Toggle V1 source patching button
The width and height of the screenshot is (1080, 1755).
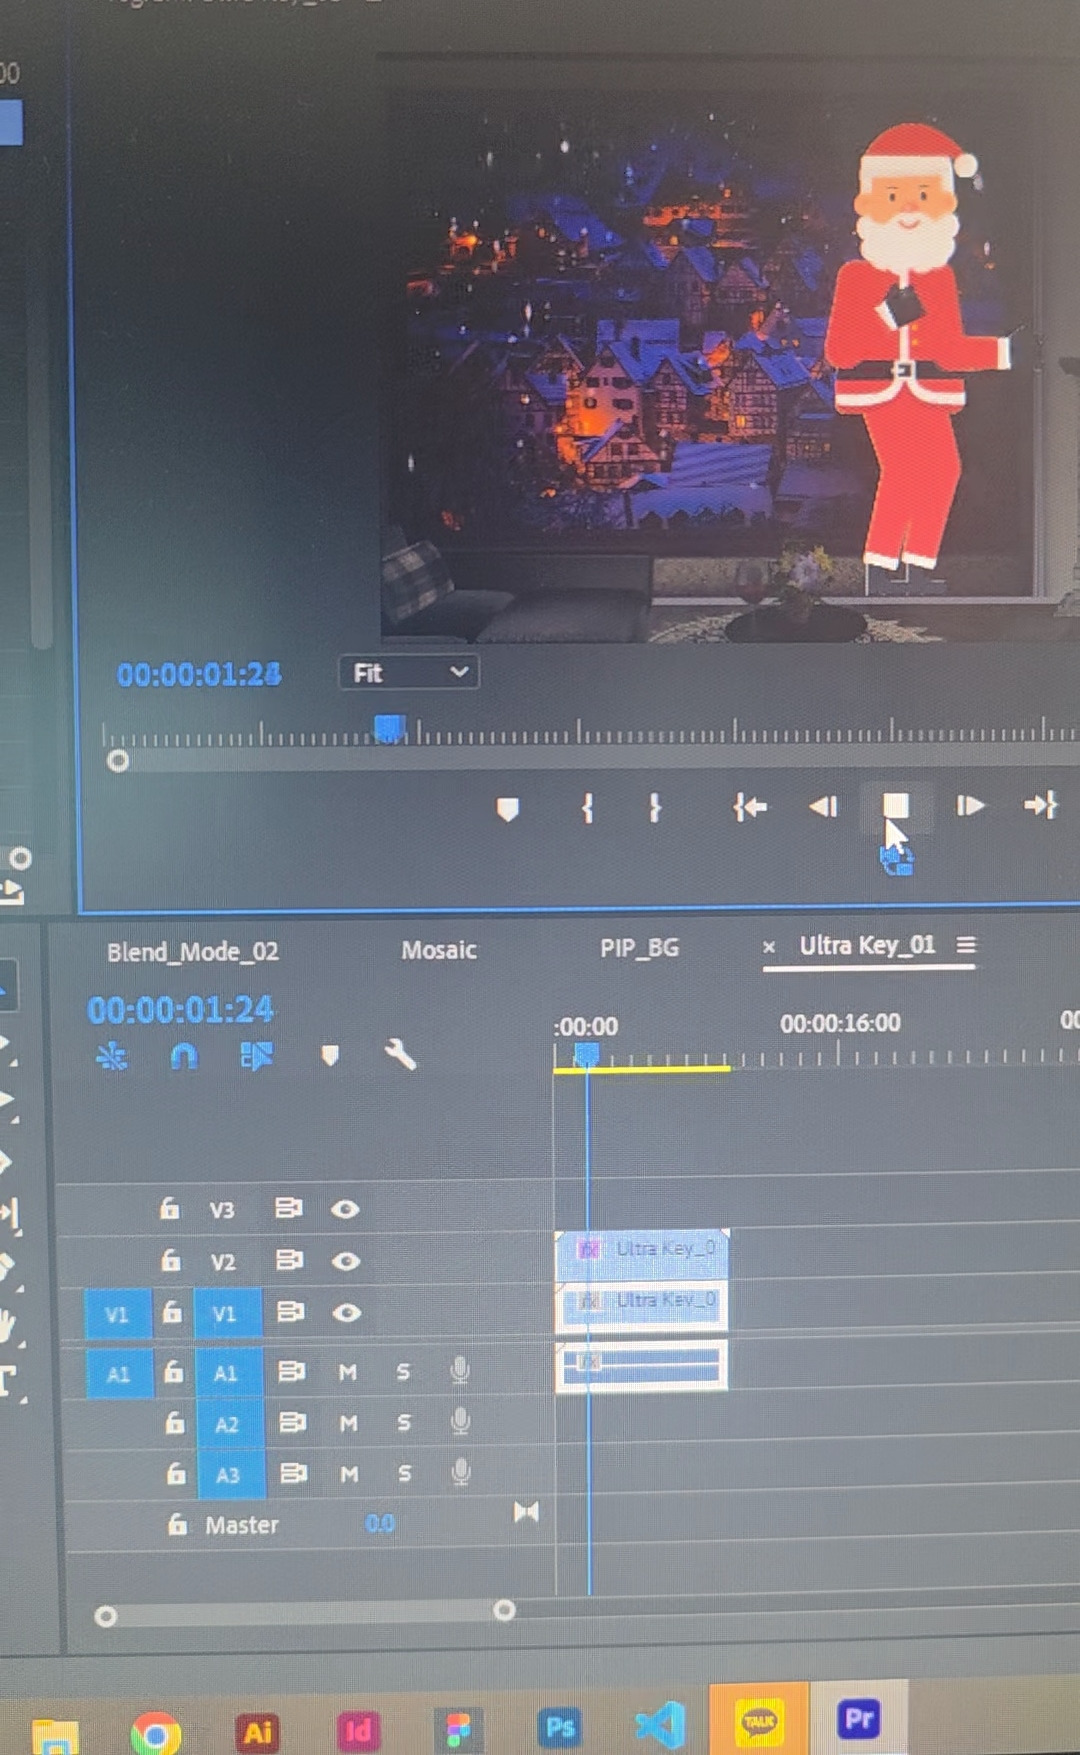118,1314
